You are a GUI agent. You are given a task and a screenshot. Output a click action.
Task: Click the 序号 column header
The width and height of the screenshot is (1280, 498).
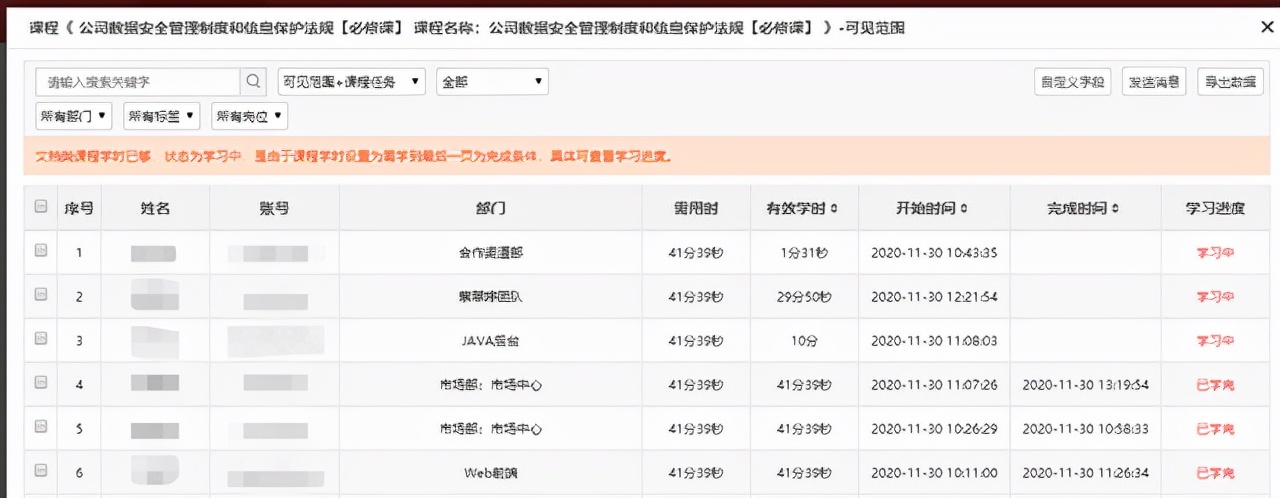click(79, 209)
